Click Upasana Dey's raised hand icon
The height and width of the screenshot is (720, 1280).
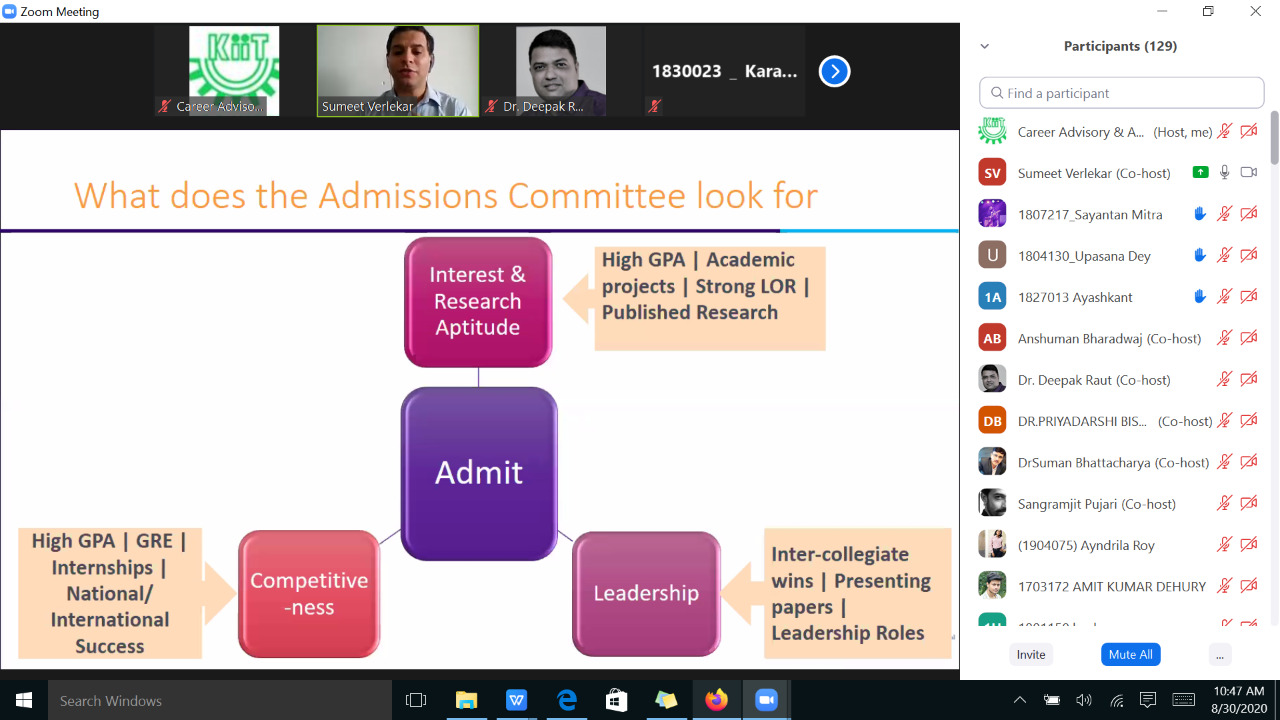pos(1200,256)
